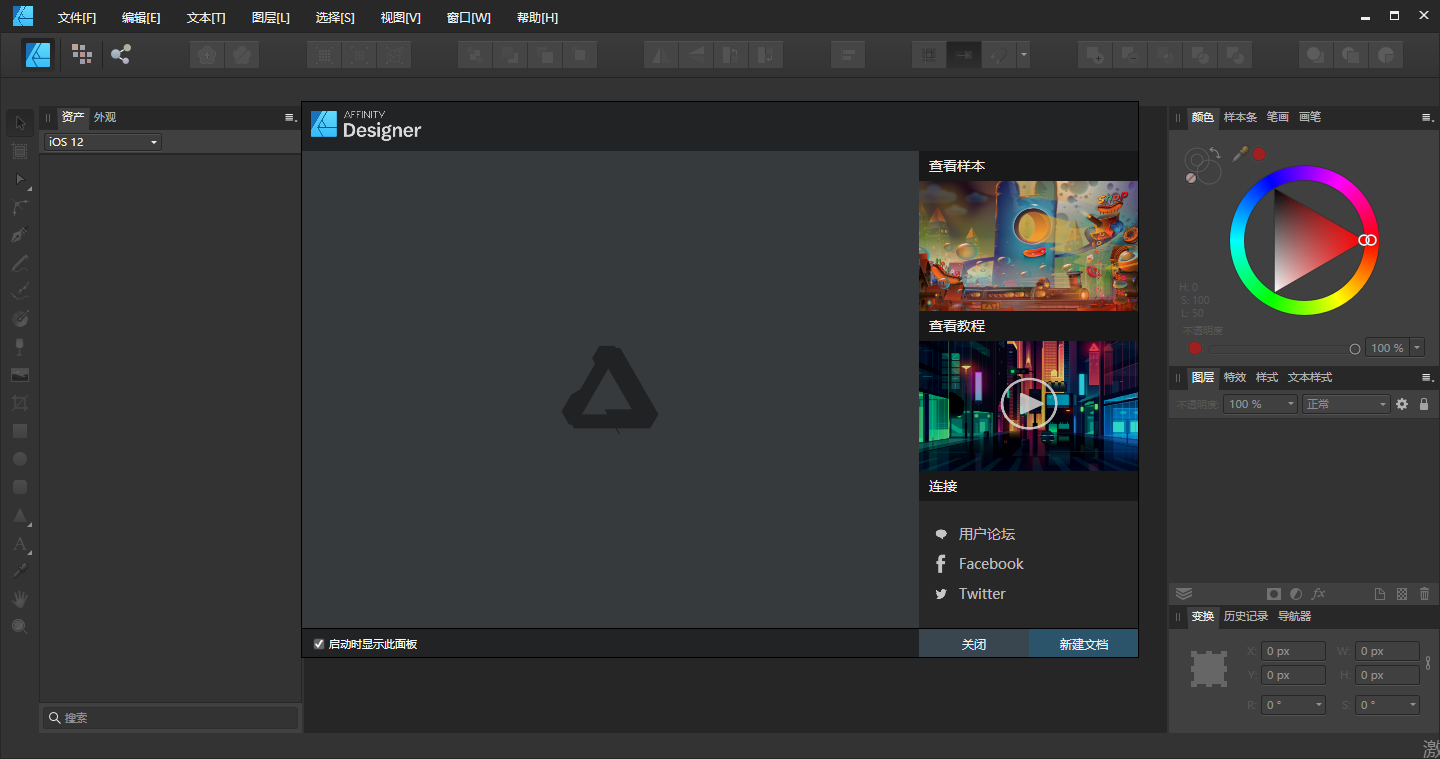This screenshot has width=1440, height=759.
Task: Click the mask layer icon
Action: [1273, 594]
